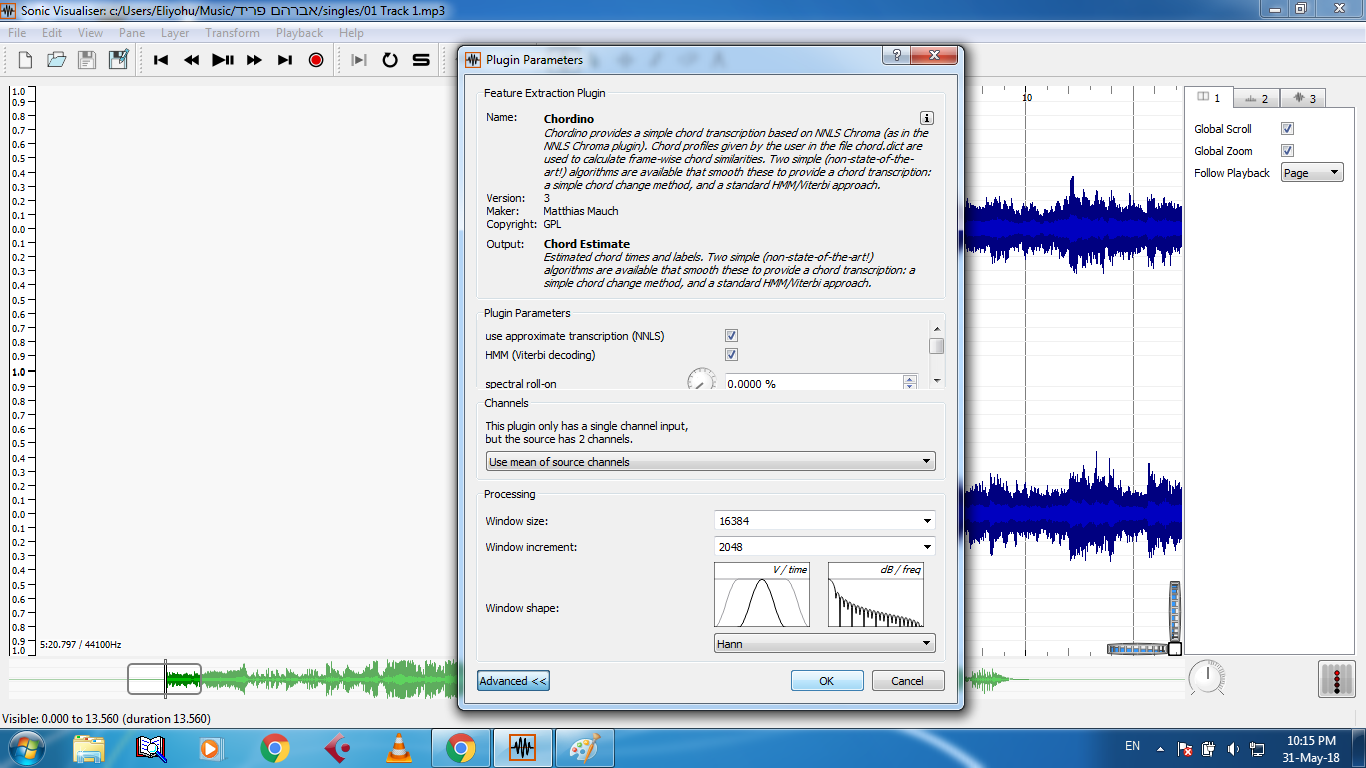Image resolution: width=1366 pixels, height=768 pixels.
Task: Open VLC from the taskbar
Action: pyautogui.click(x=398, y=748)
